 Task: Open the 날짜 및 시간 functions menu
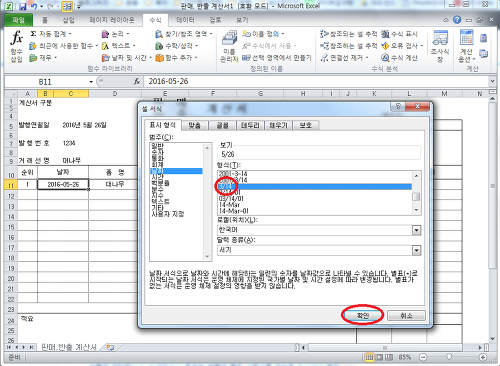pos(126,58)
